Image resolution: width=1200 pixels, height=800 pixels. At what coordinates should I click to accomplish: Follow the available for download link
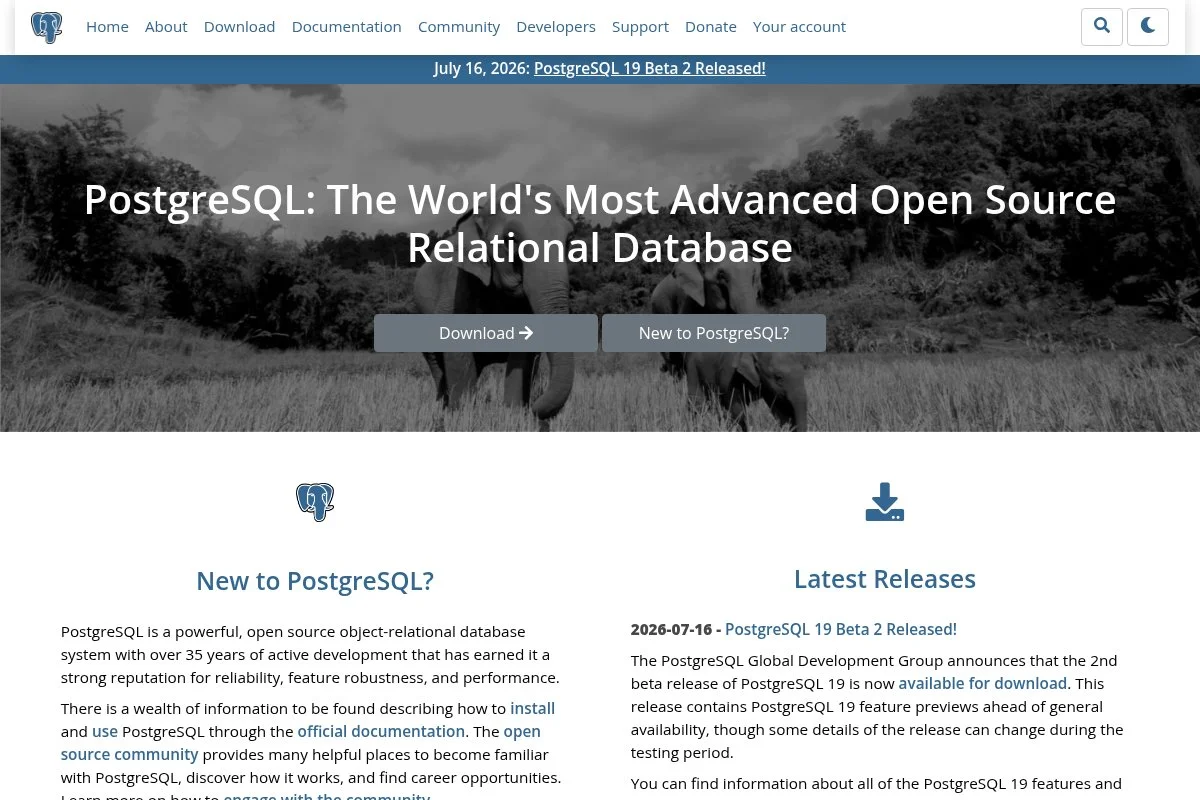coord(983,684)
